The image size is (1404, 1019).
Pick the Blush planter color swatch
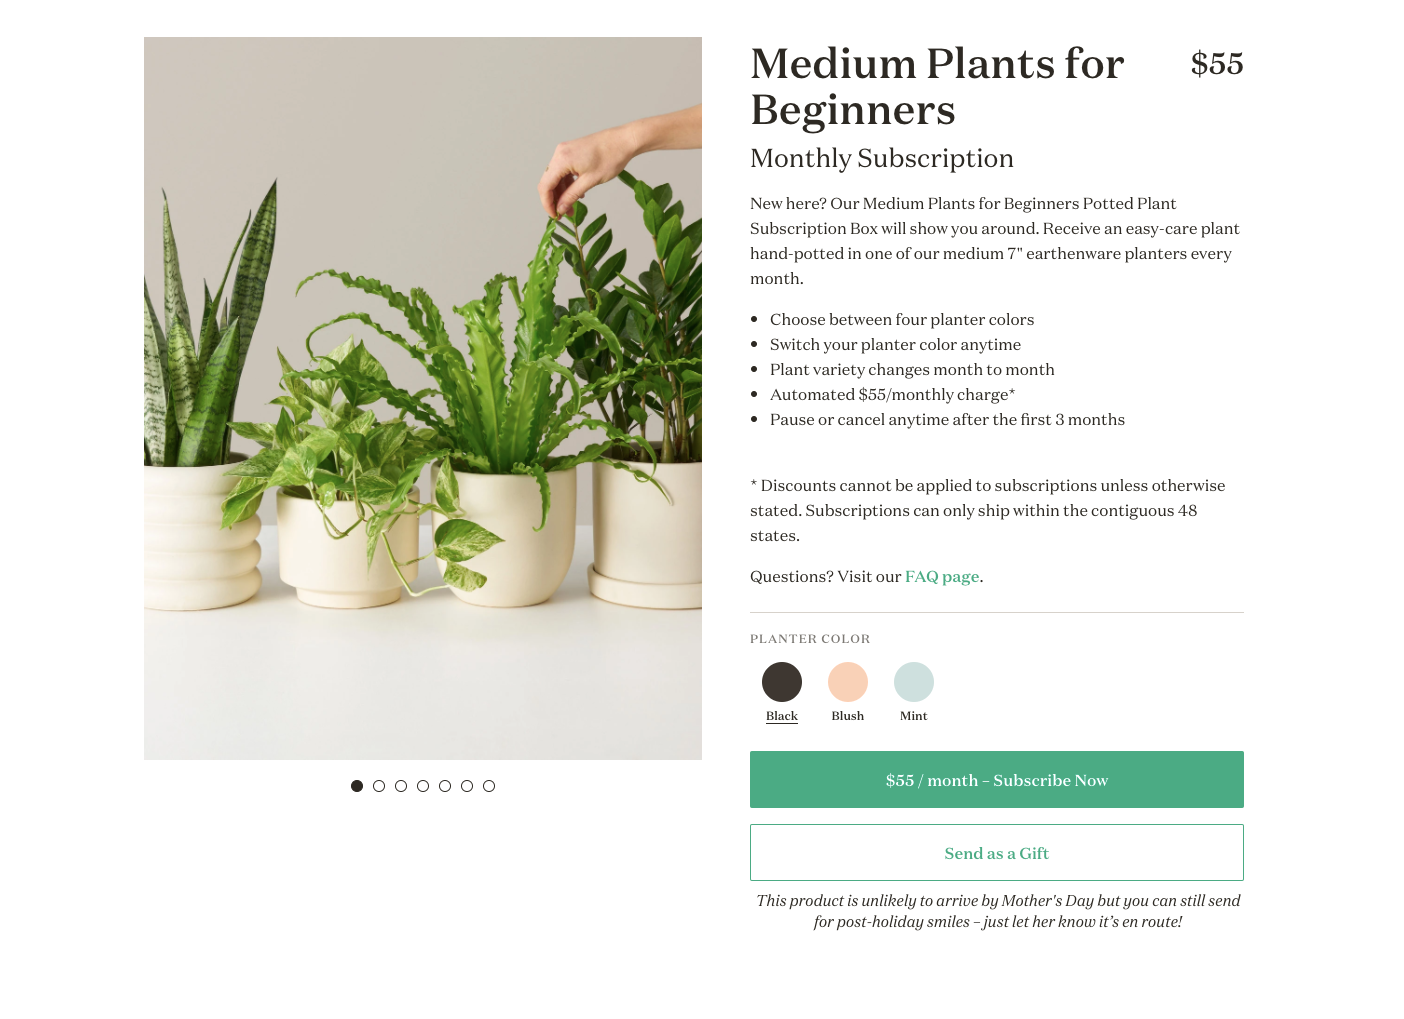[x=848, y=682]
